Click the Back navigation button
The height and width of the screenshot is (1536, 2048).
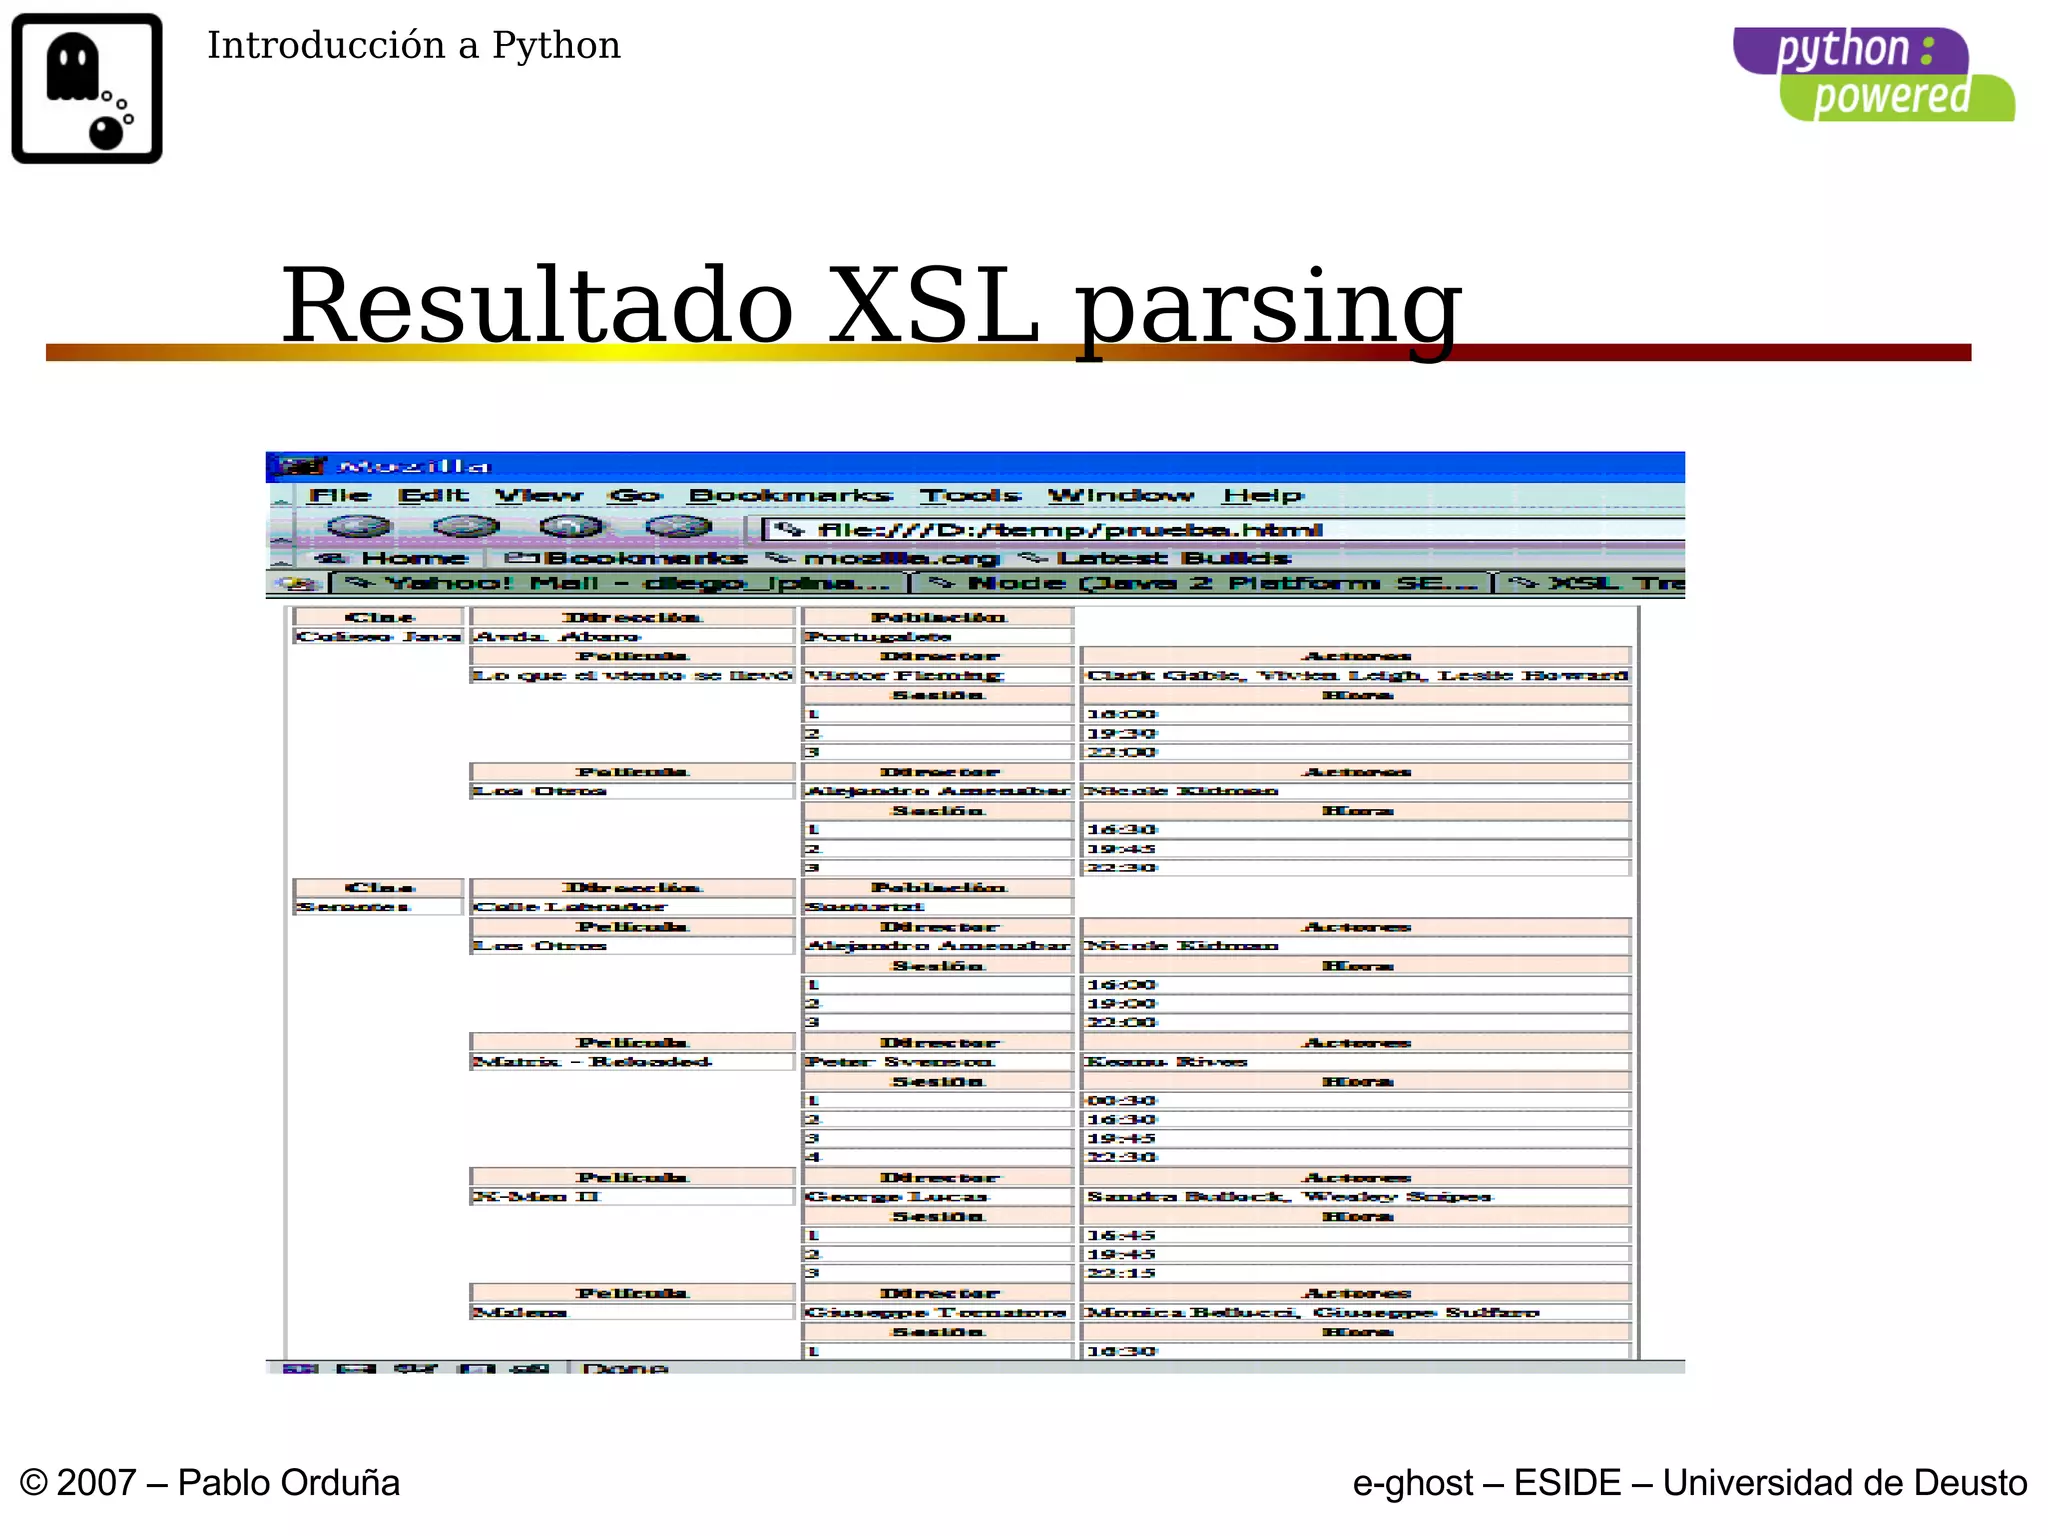[x=359, y=527]
